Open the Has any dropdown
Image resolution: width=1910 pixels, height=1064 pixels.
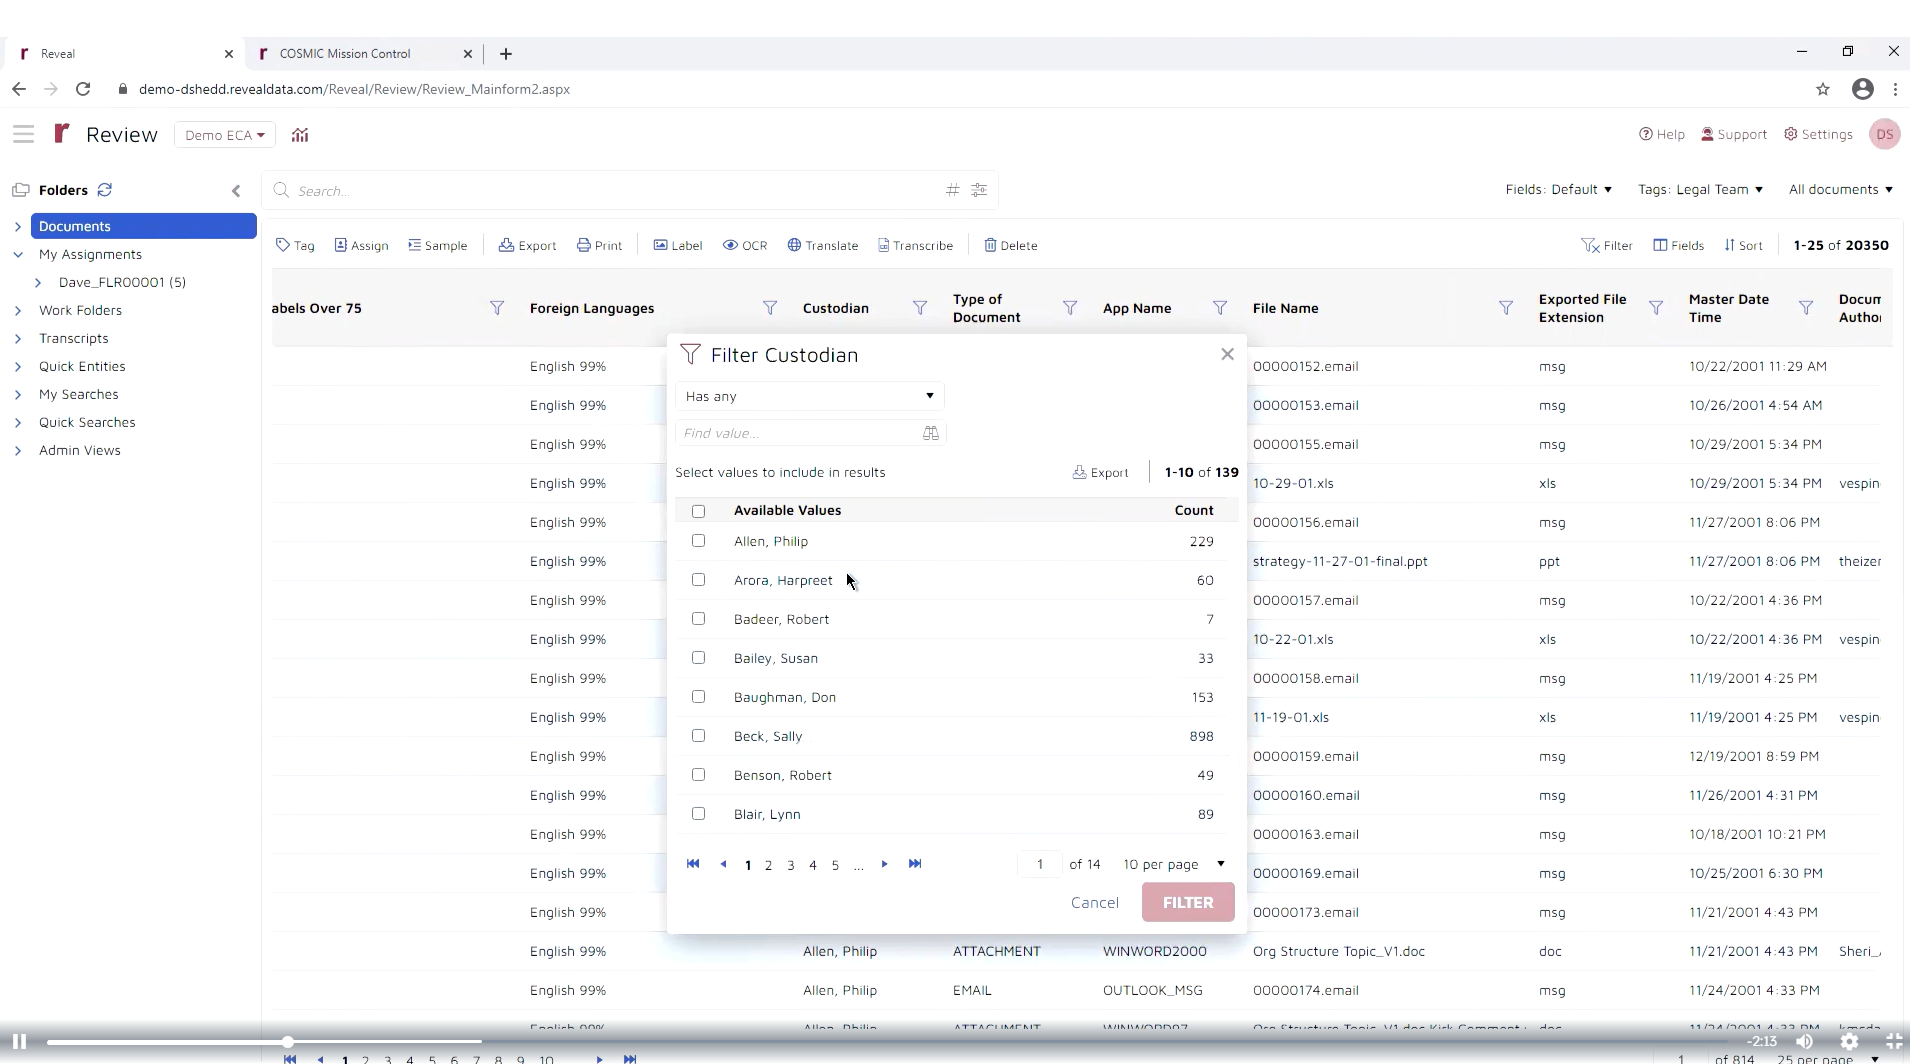[x=809, y=396]
